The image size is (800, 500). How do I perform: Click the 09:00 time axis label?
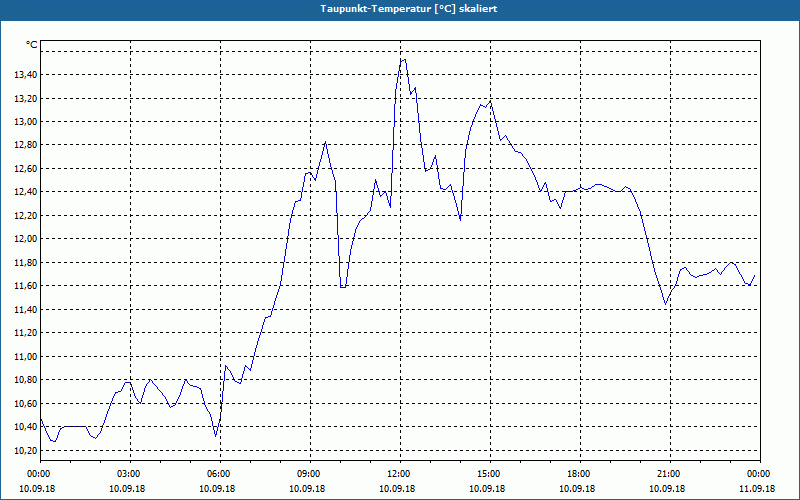point(310,474)
